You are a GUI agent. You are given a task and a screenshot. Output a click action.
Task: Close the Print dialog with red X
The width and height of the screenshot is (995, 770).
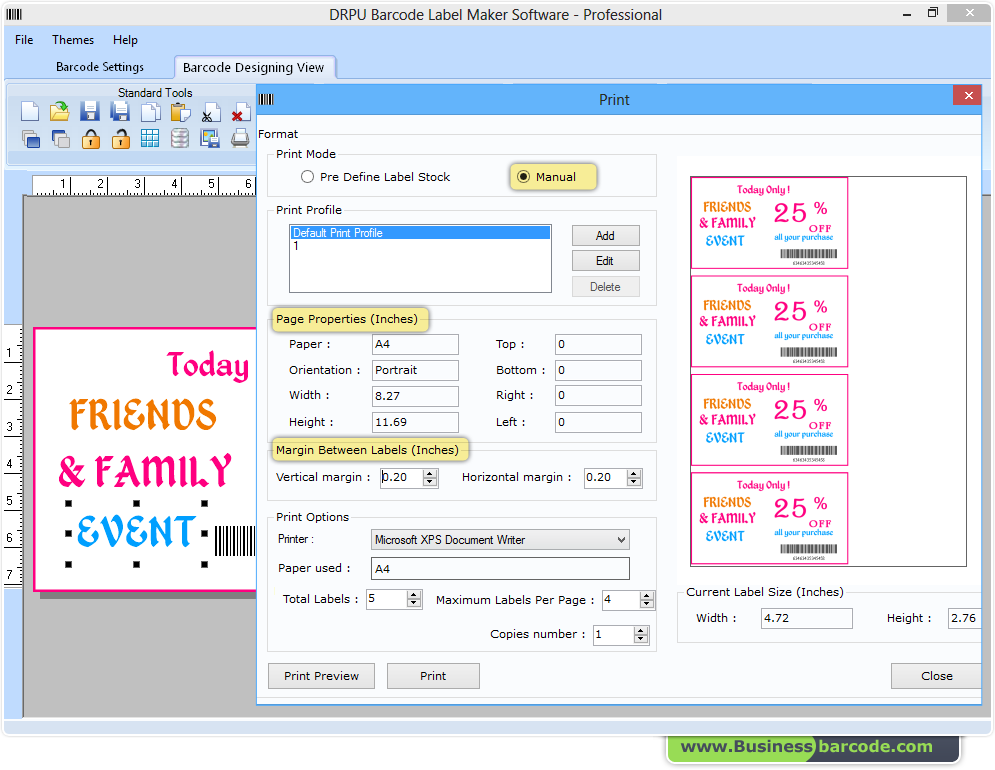click(968, 95)
